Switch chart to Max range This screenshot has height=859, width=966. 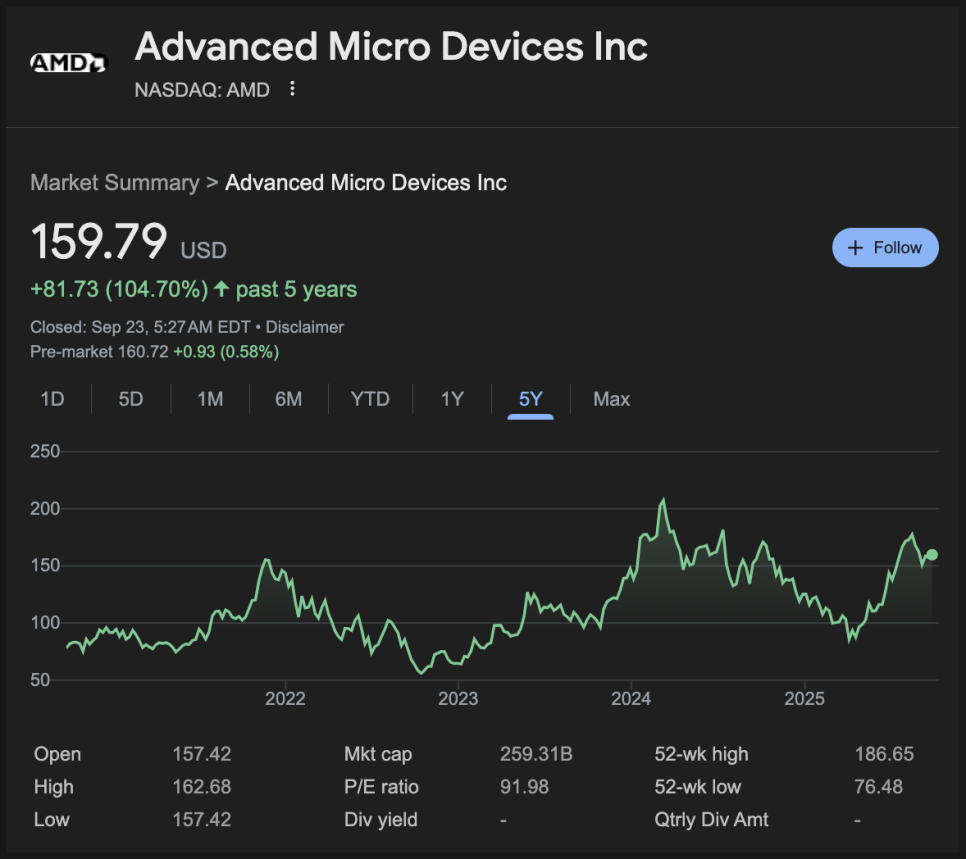click(x=611, y=399)
